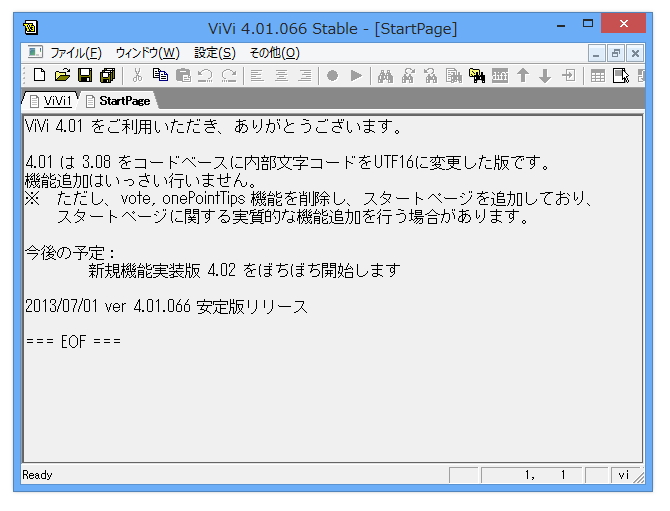The image size is (670, 511).
Task: Open the その他(O) menu
Action: 275,53
